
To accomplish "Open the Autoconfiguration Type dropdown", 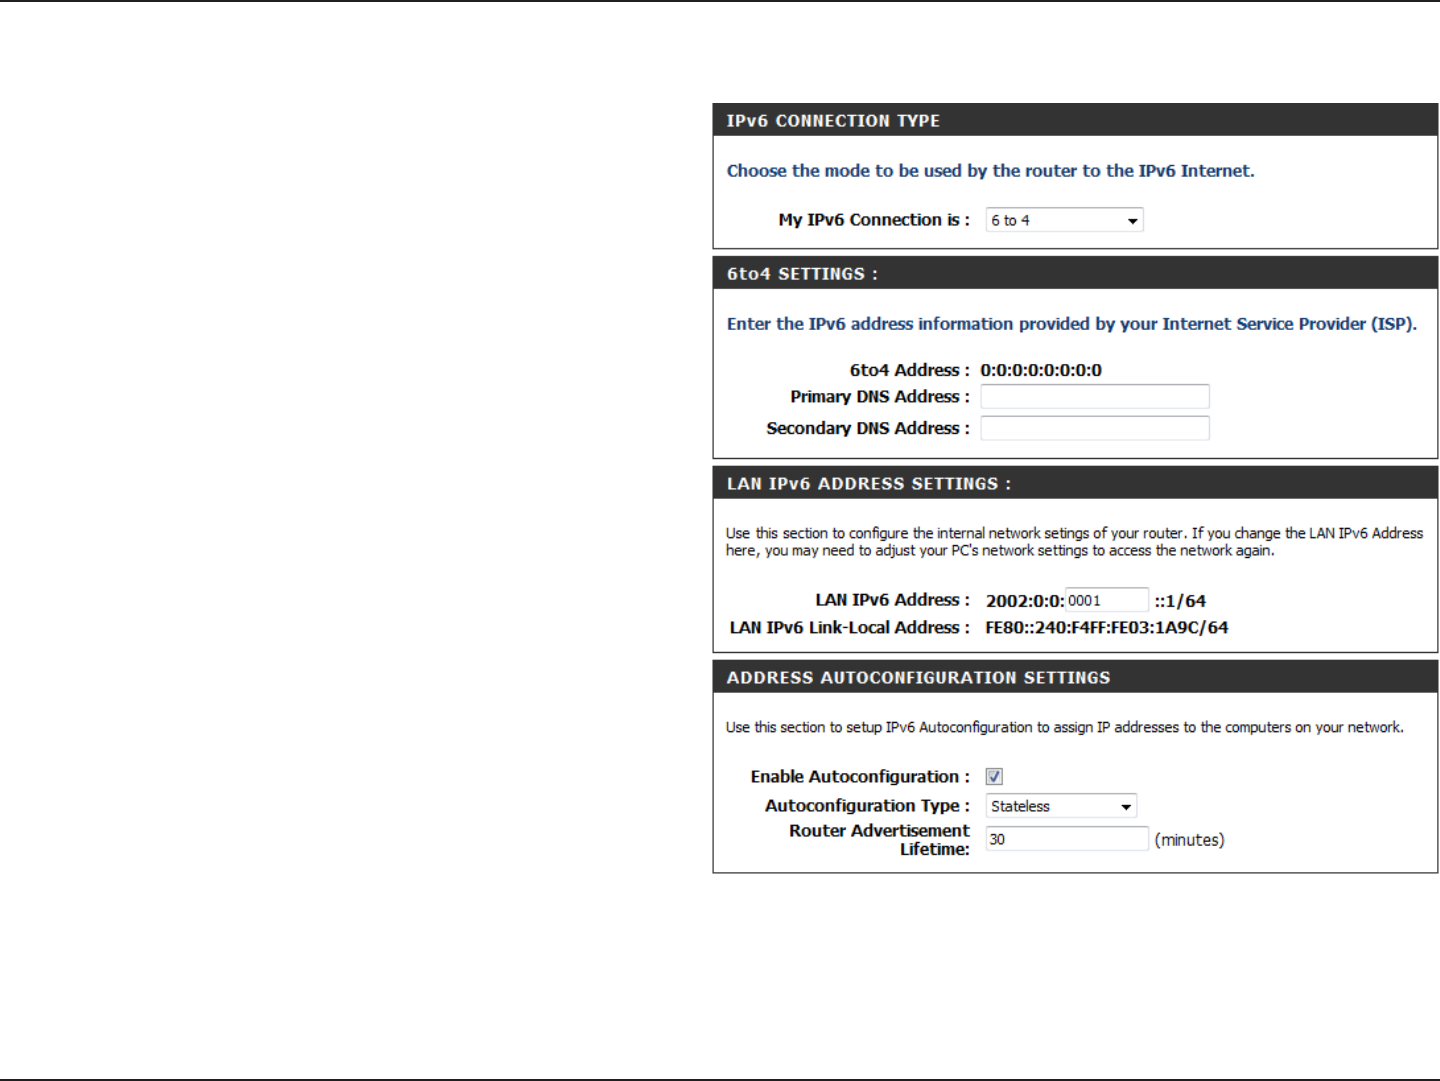I will click(x=1061, y=806).
